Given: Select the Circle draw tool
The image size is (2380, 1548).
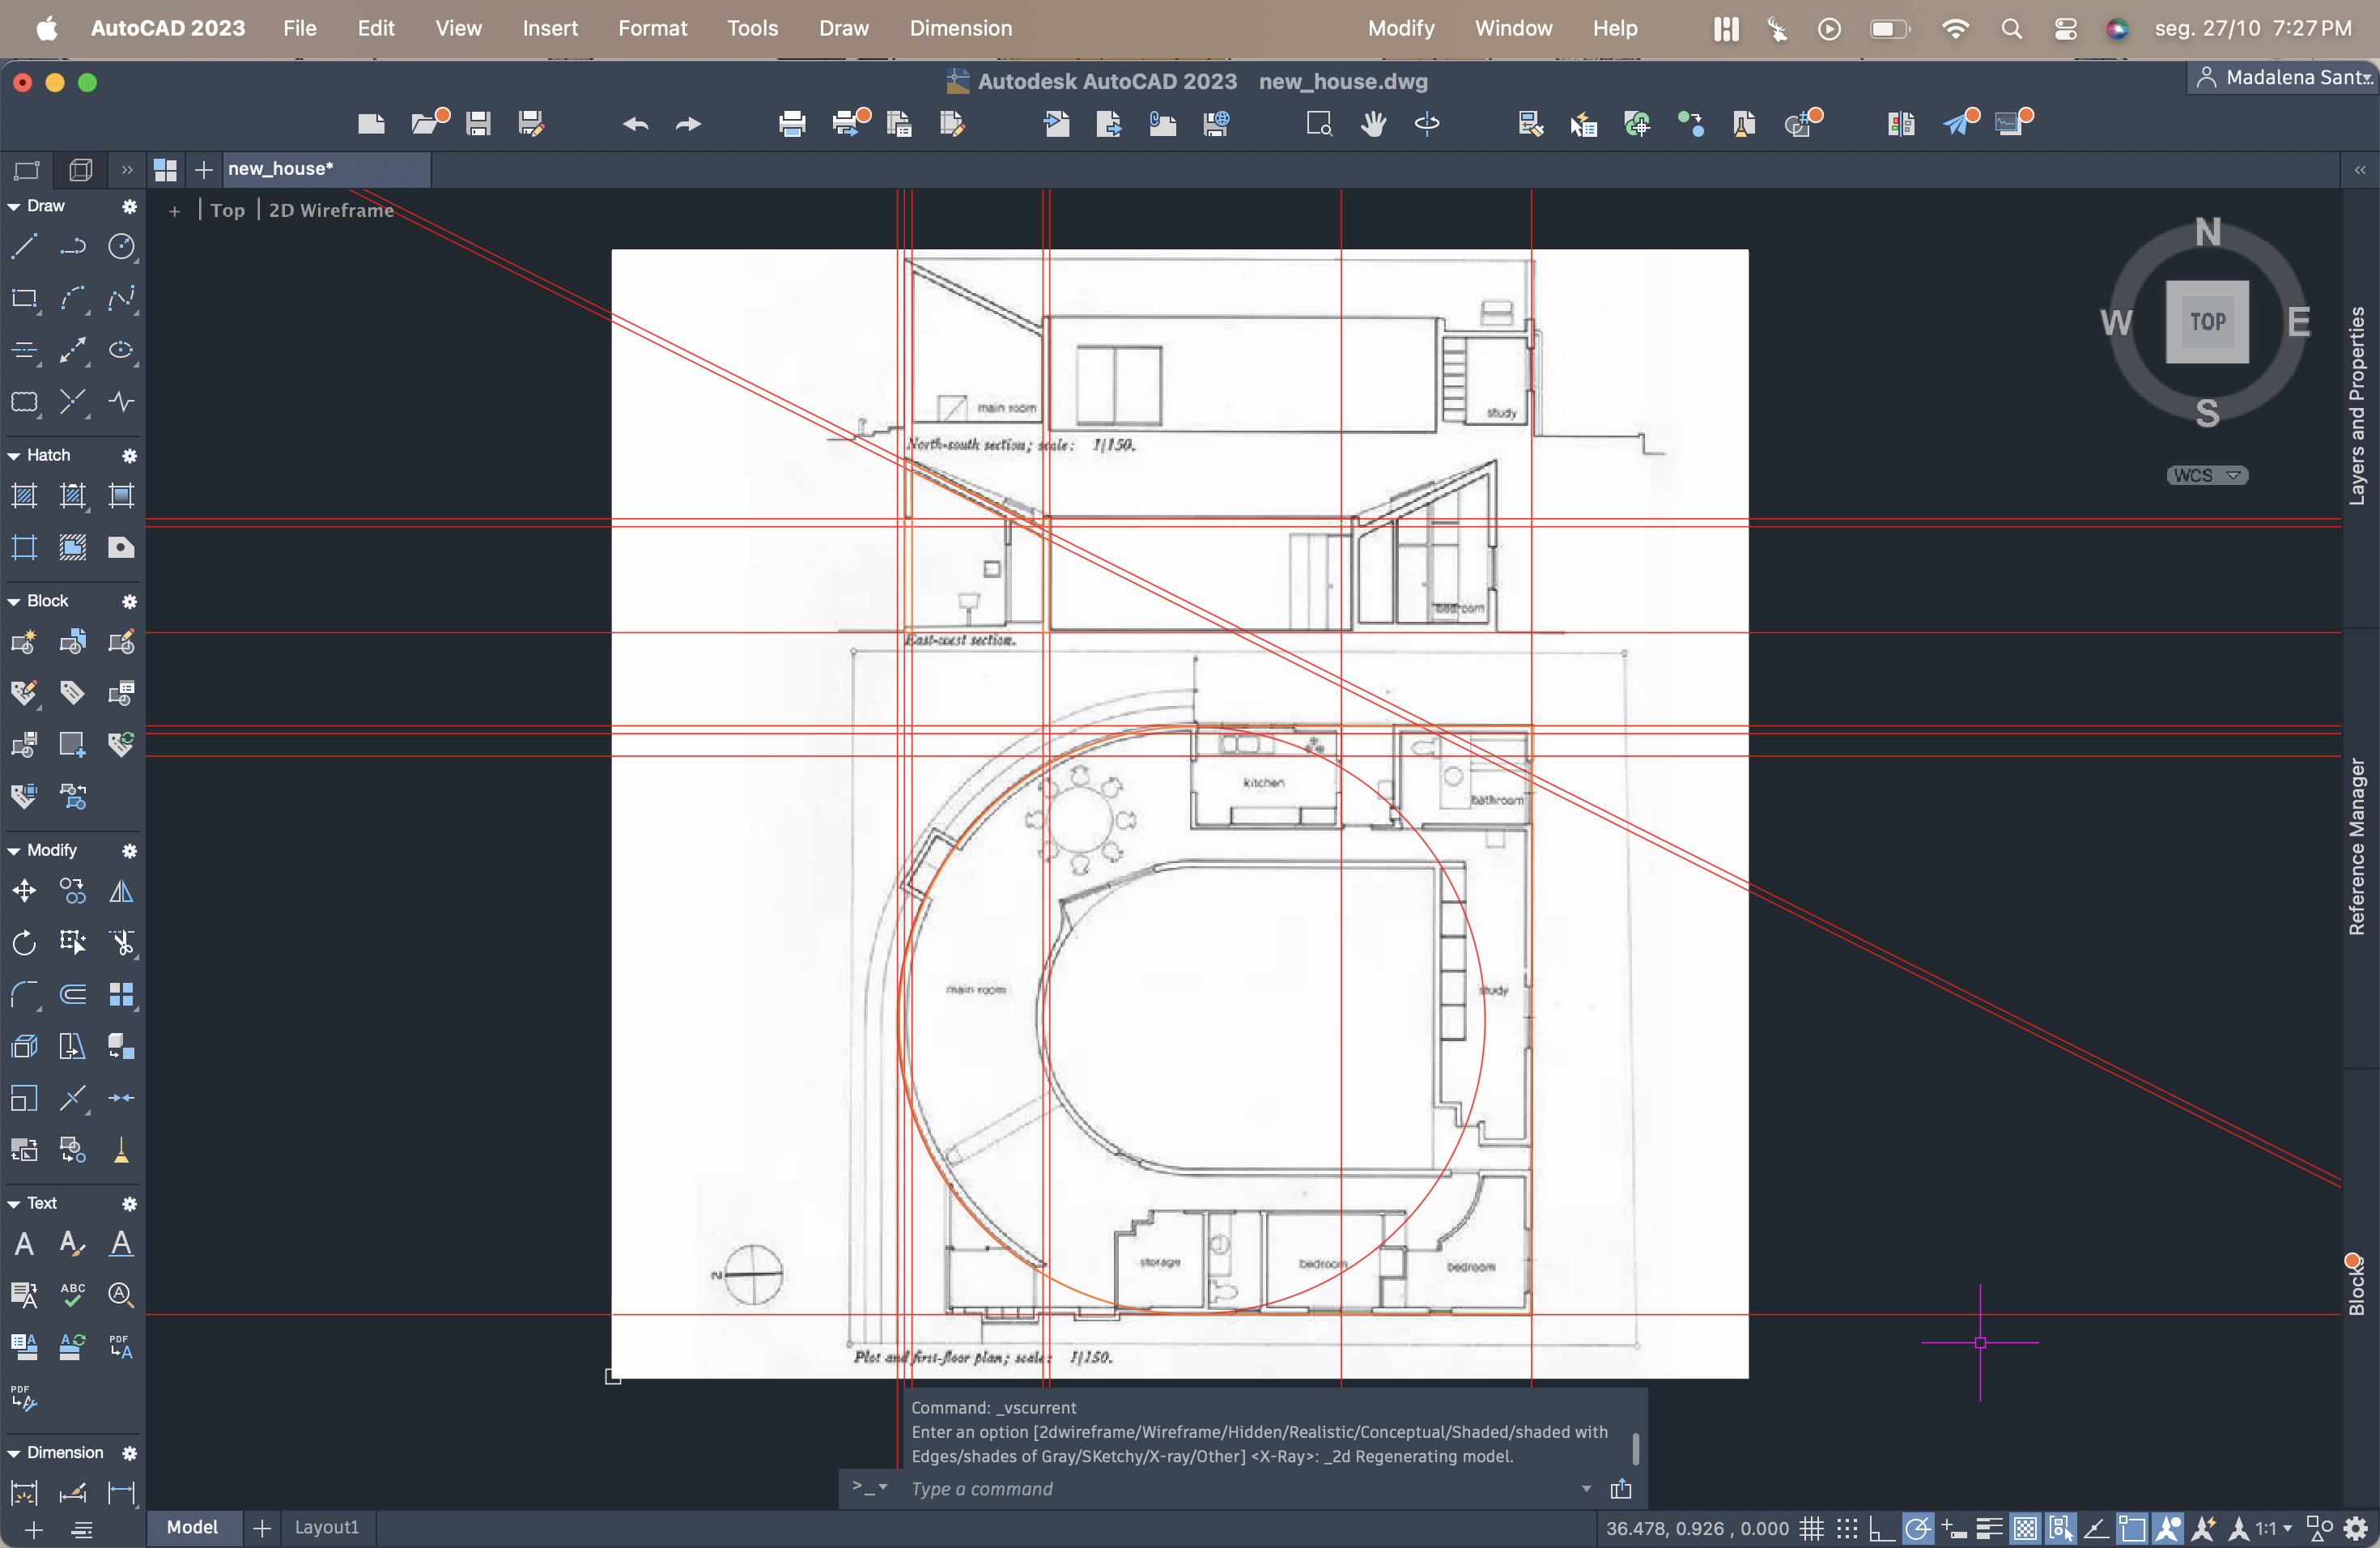Looking at the screenshot, I should click(x=121, y=246).
